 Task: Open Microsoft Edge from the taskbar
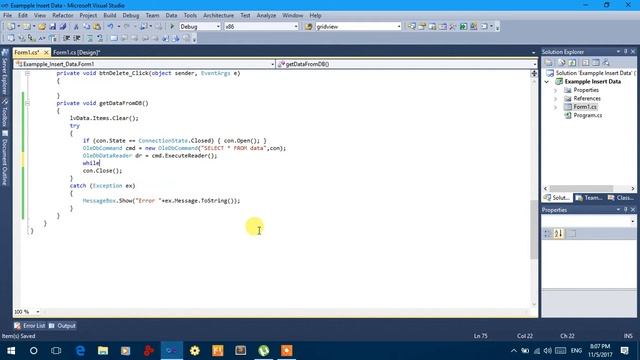click(80, 351)
